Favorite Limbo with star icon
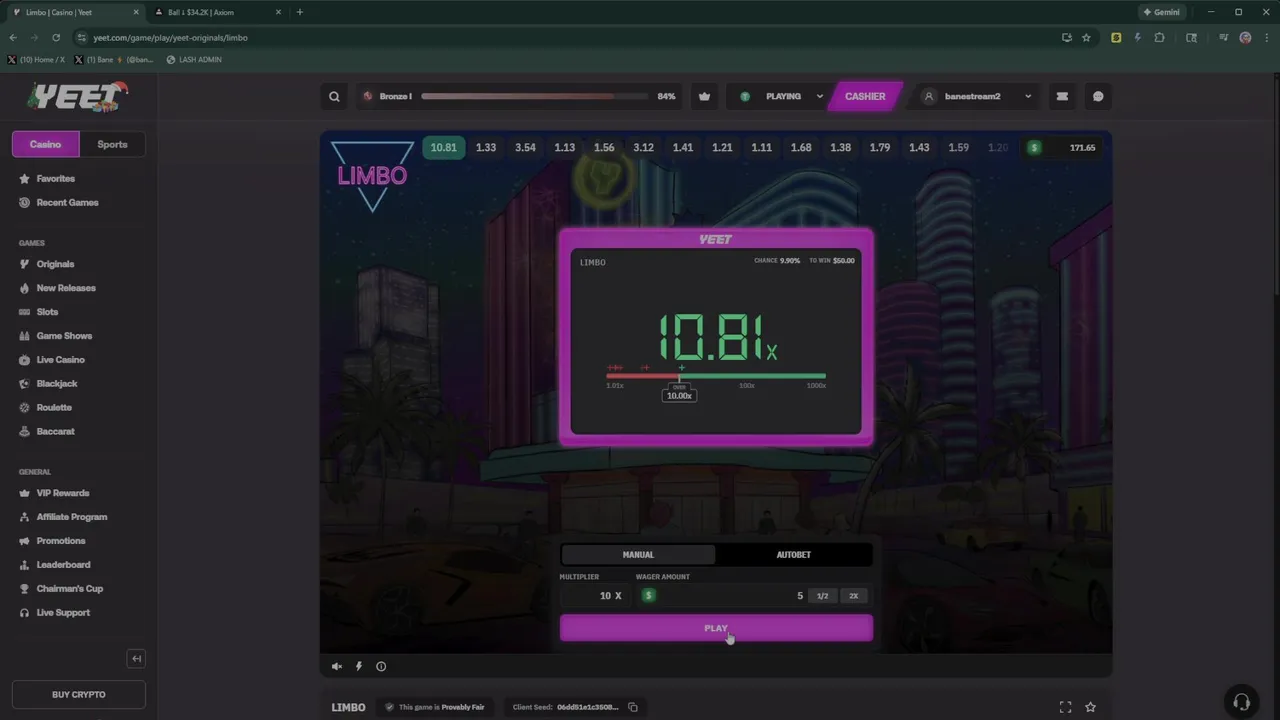This screenshot has width=1280, height=720. [x=1091, y=707]
